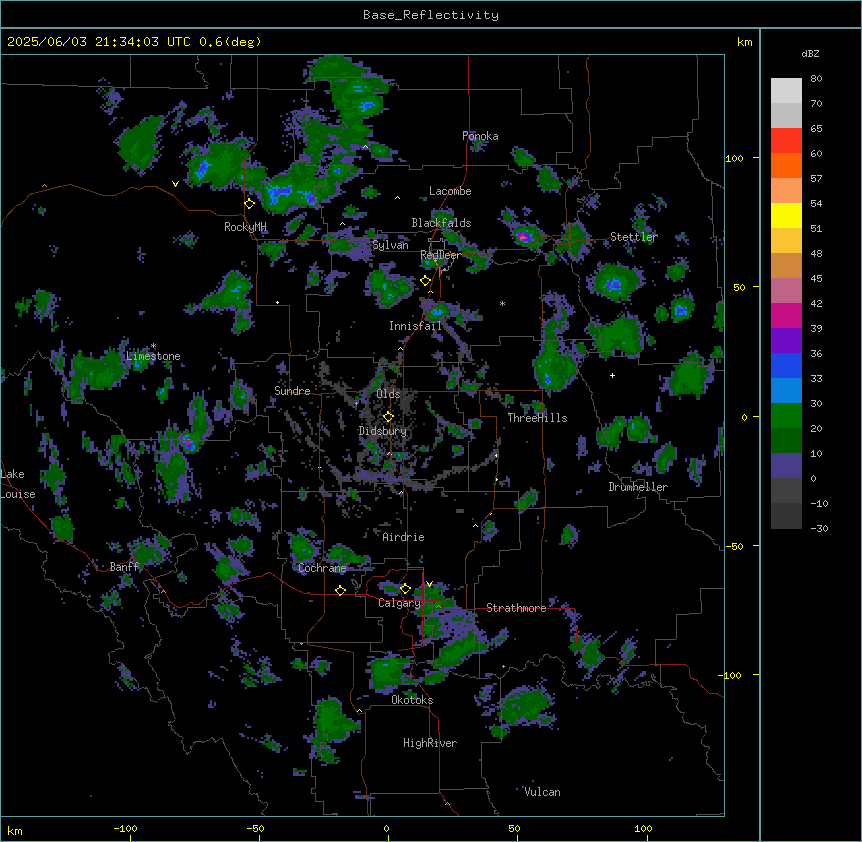This screenshot has width=862, height=842.
Task: Select the Sundre label
Action: point(292,391)
